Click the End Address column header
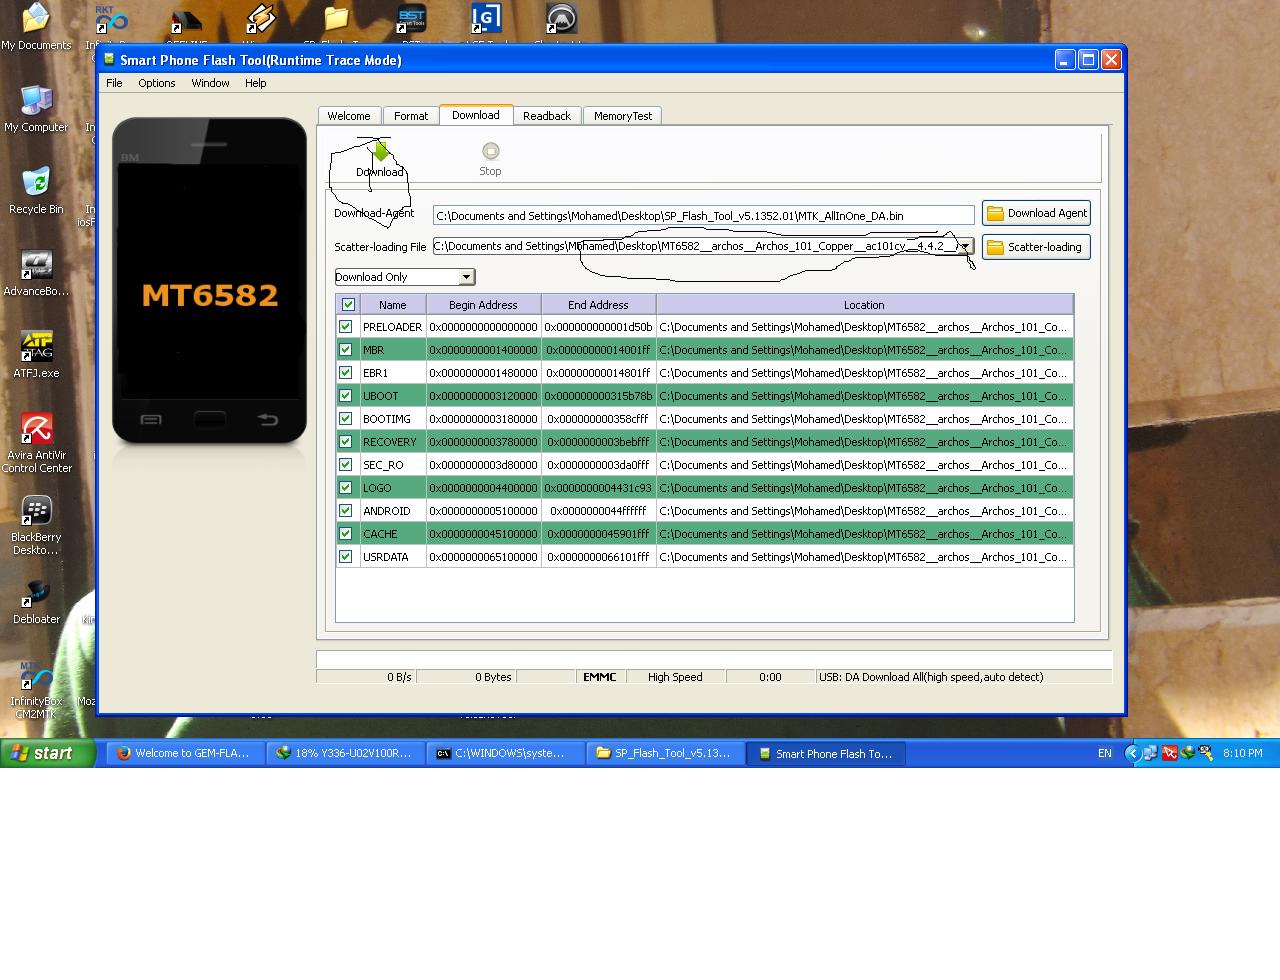The width and height of the screenshot is (1280, 980). coord(598,305)
